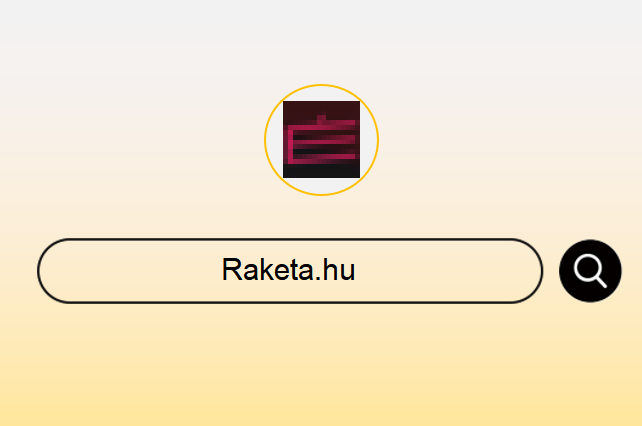
Task: Select the circular yellow-ringed avatar
Action: (x=321, y=140)
